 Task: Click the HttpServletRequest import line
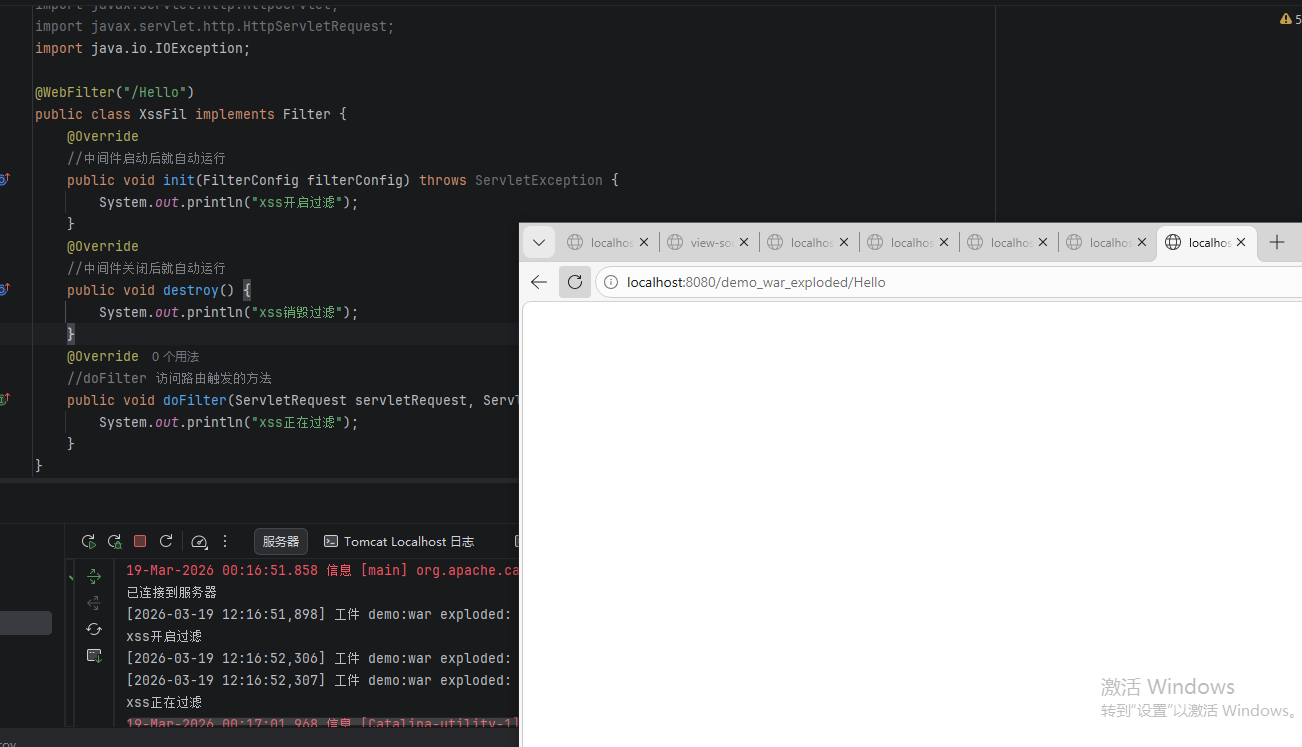(x=215, y=26)
